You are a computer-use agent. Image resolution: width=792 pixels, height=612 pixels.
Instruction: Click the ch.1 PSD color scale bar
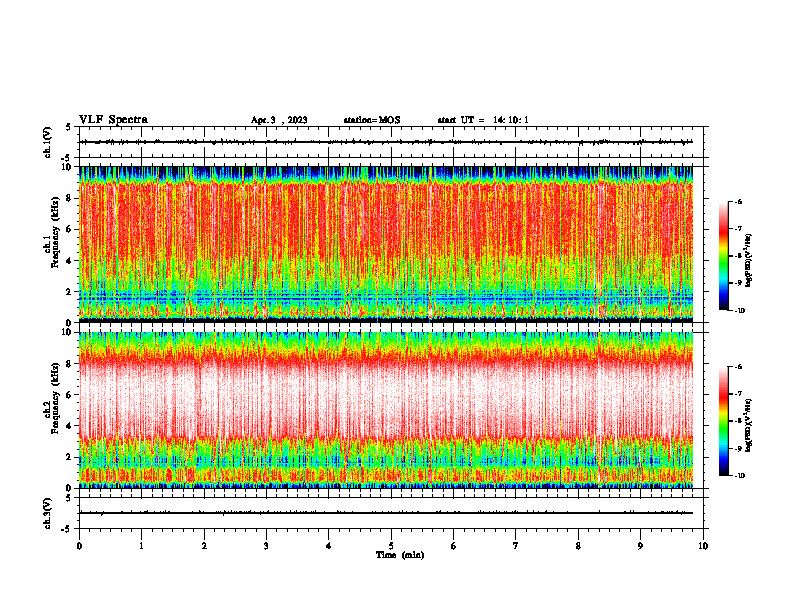(723, 256)
